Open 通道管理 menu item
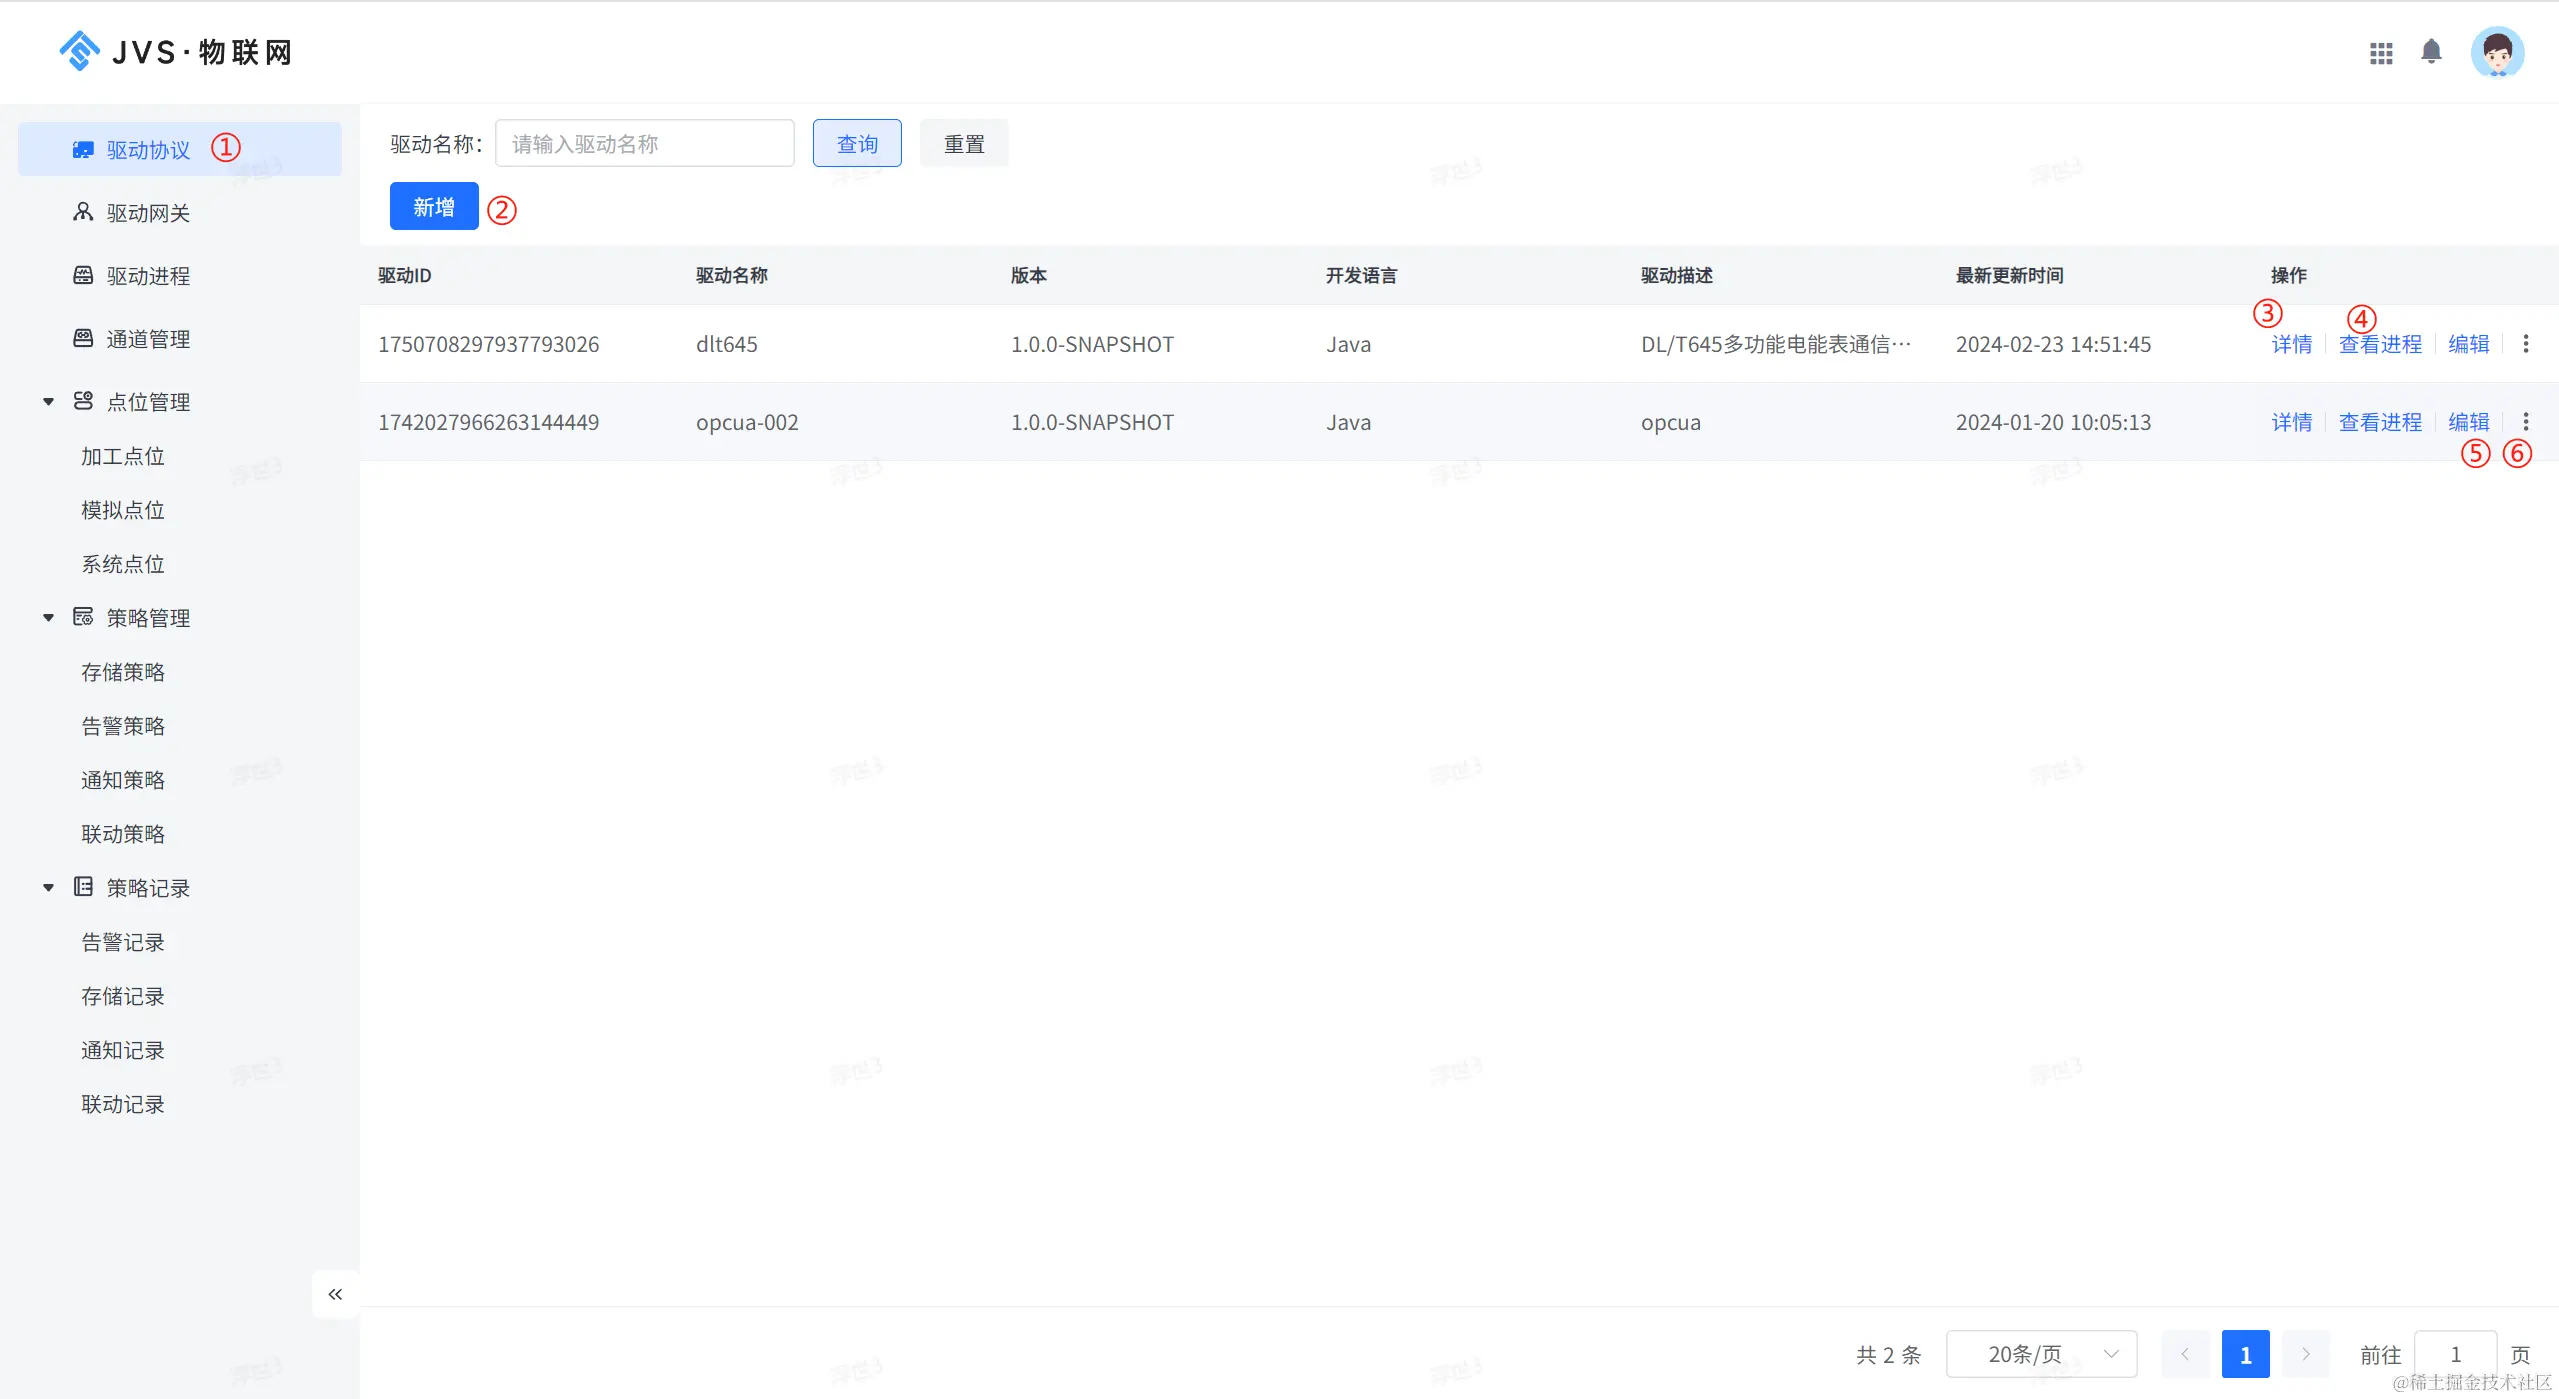 148,339
